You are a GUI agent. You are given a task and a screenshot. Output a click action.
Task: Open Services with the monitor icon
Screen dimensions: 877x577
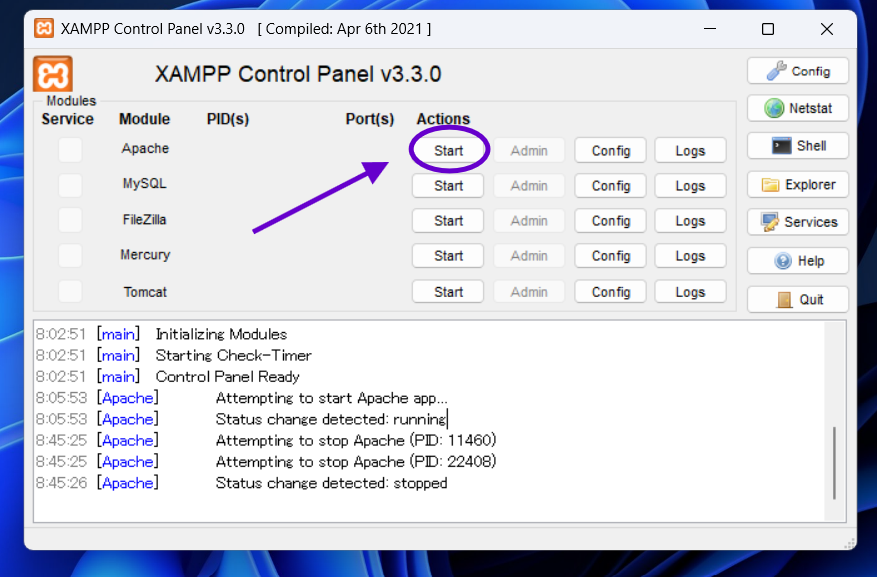[797, 222]
